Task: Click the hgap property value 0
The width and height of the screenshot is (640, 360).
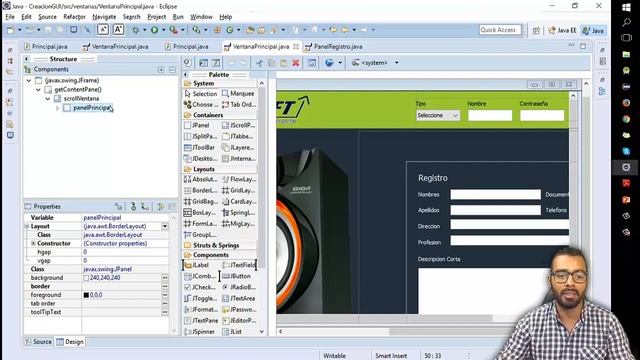Action: [x=125, y=252]
